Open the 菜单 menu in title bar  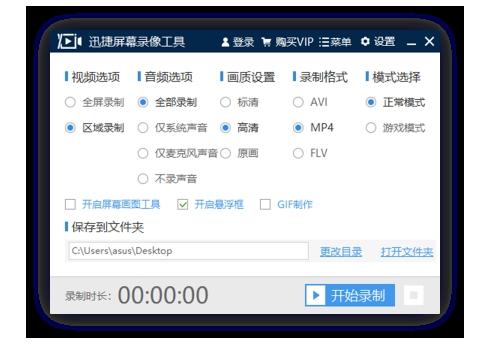[x=335, y=42]
